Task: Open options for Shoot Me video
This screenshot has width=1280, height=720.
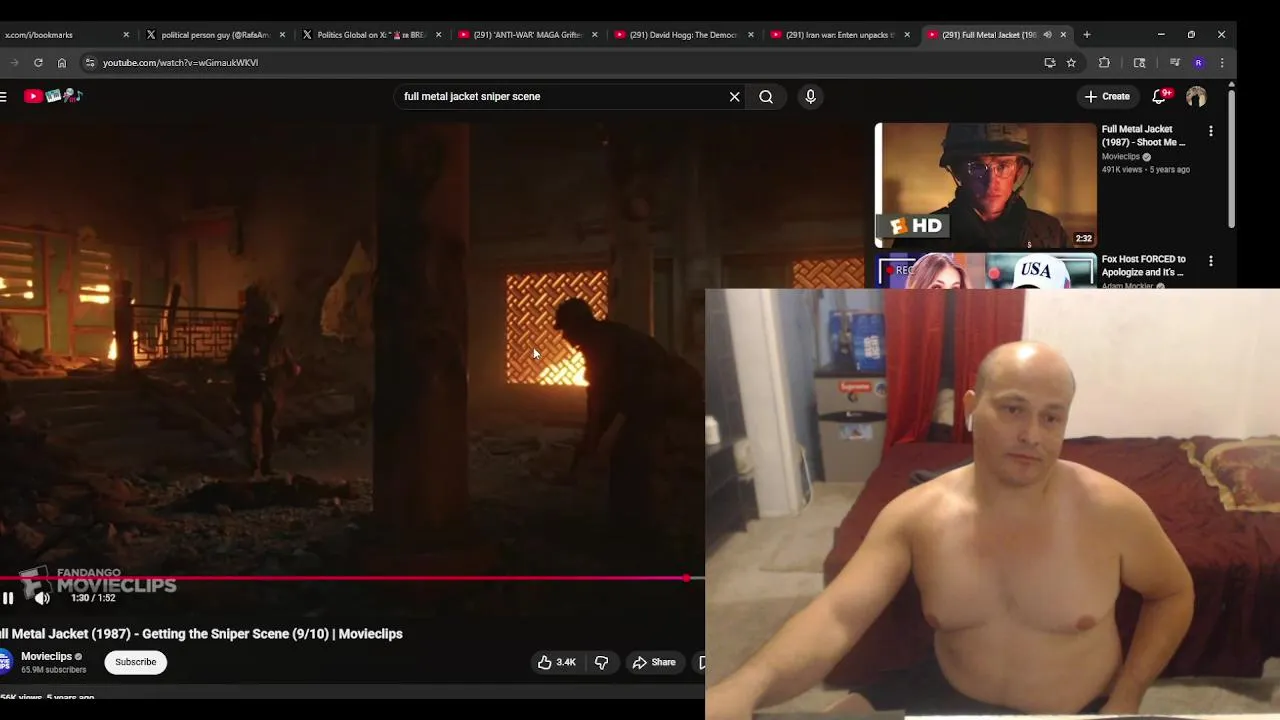Action: tap(1211, 131)
